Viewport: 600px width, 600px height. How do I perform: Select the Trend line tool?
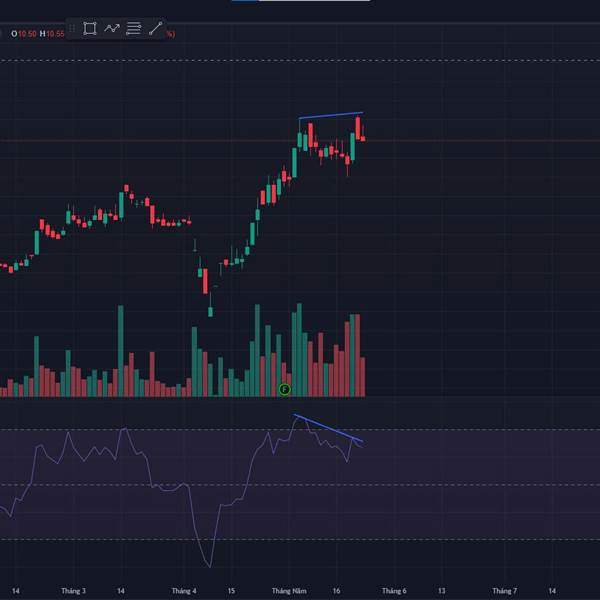[155, 29]
